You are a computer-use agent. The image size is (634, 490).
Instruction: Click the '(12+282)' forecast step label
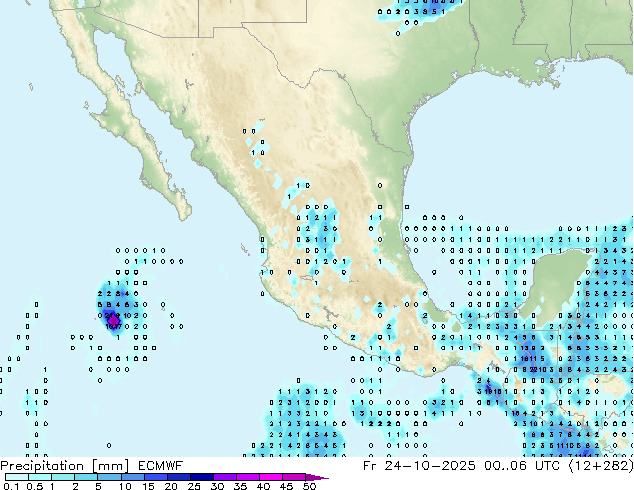(601, 466)
